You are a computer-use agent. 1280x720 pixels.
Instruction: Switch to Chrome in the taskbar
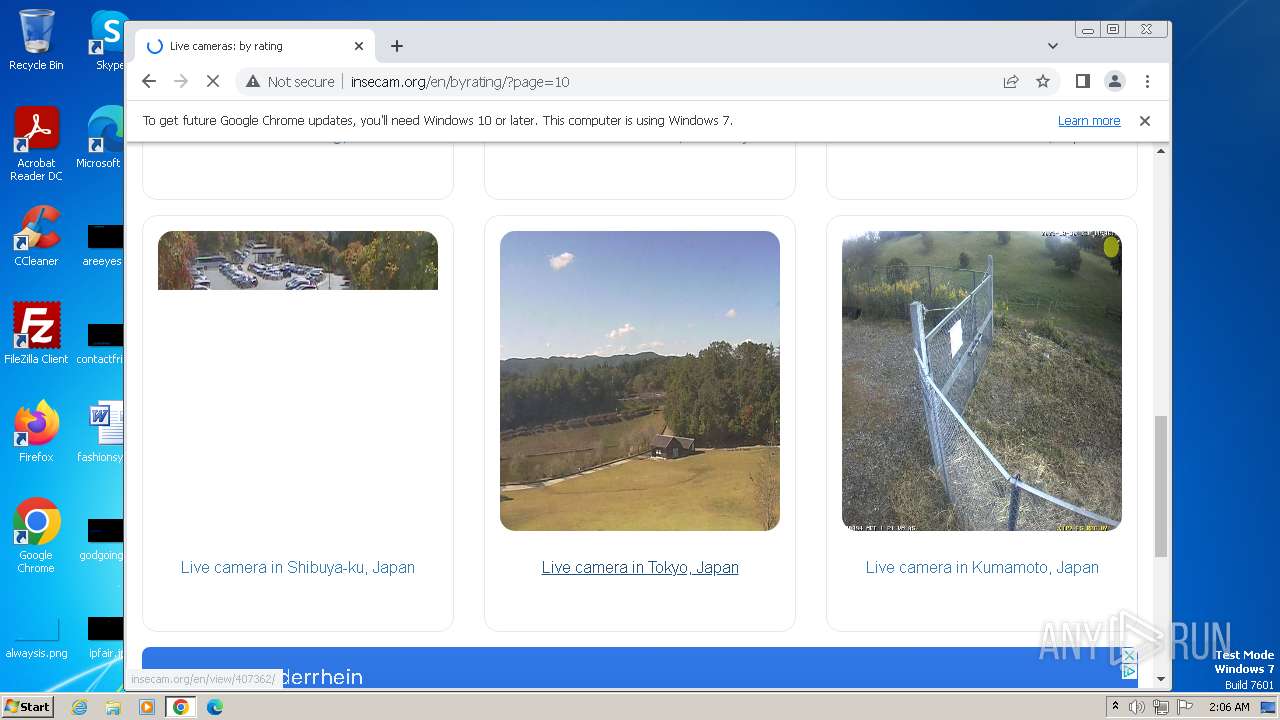point(181,707)
